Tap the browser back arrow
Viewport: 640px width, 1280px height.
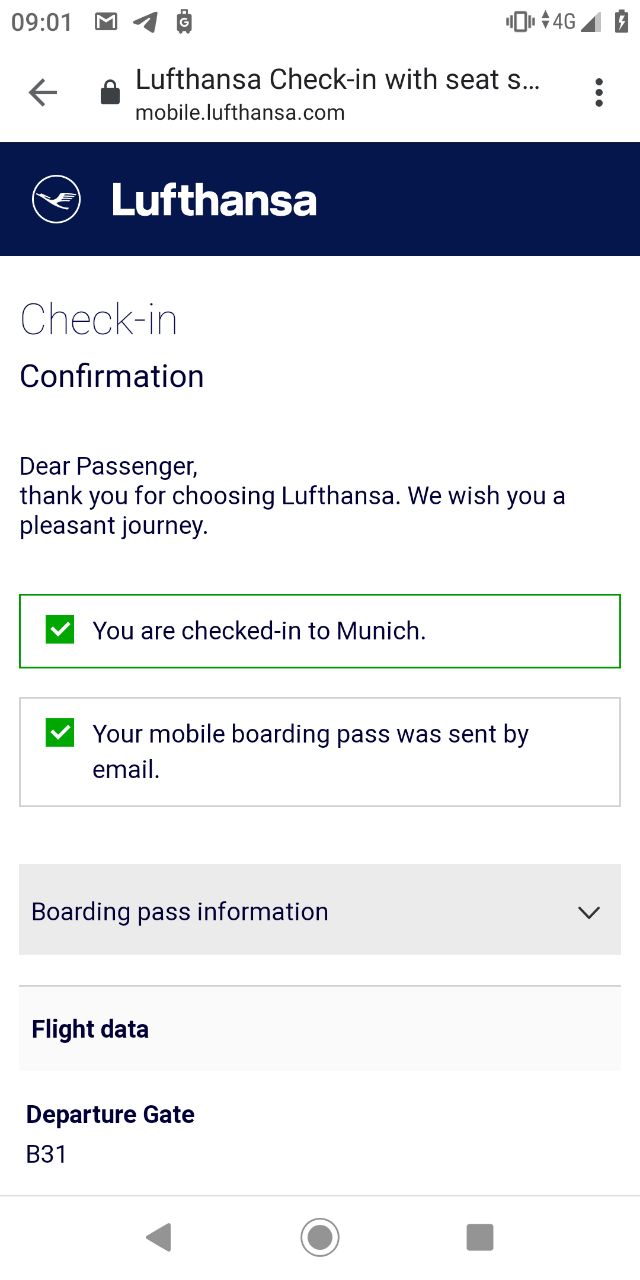tap(43, 93)
